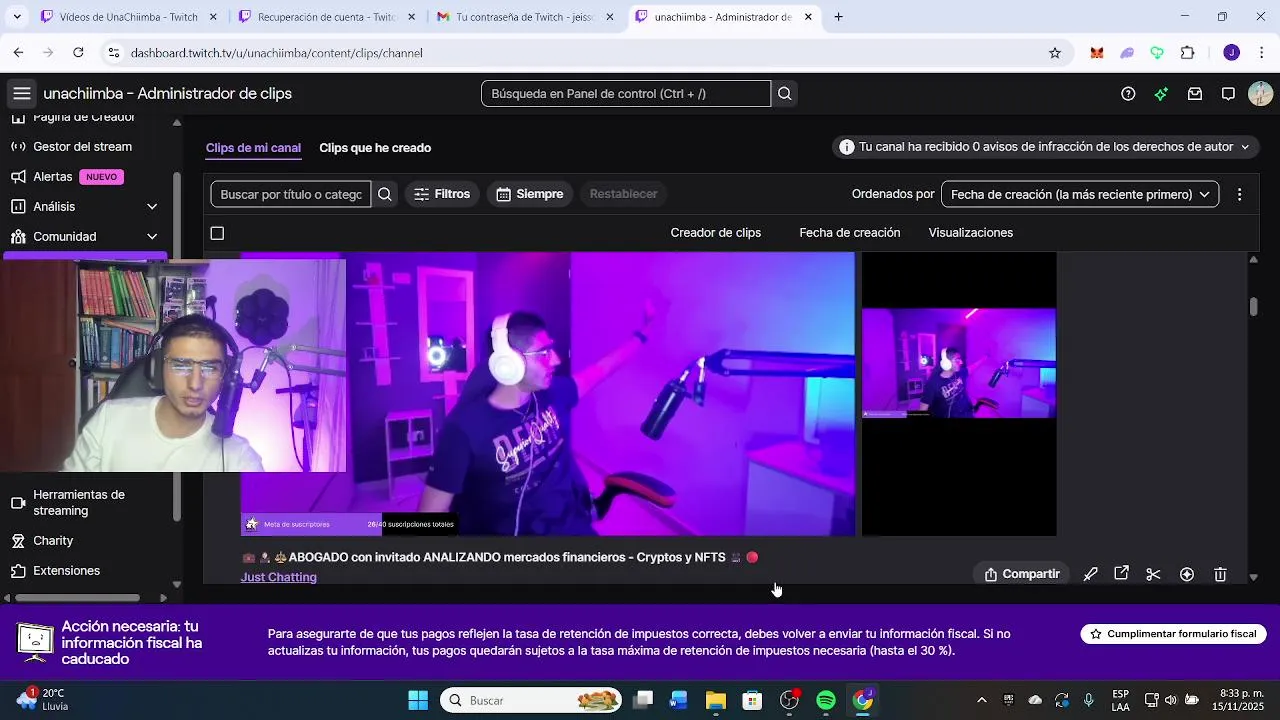The height and width of the screenshot is (720, 1280).
Task: Open the user avatar menu
Action: click(1260, 94)
